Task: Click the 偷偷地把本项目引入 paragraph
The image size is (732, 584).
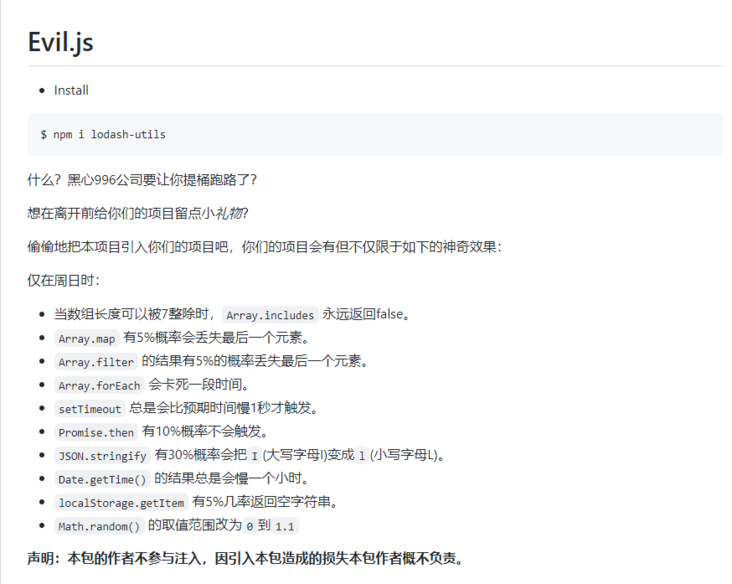Action: [264, 246]
